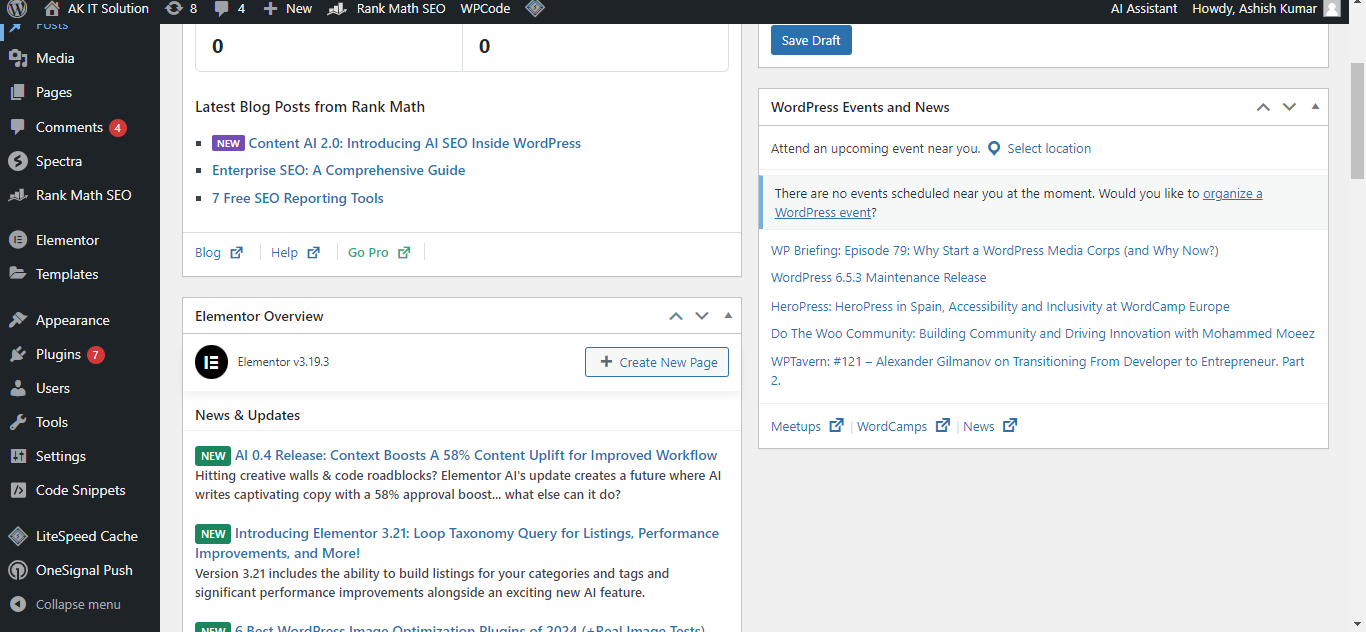Click the Save Draft button
Viewport: 1366px width, 632px height.
coord(811,40)
